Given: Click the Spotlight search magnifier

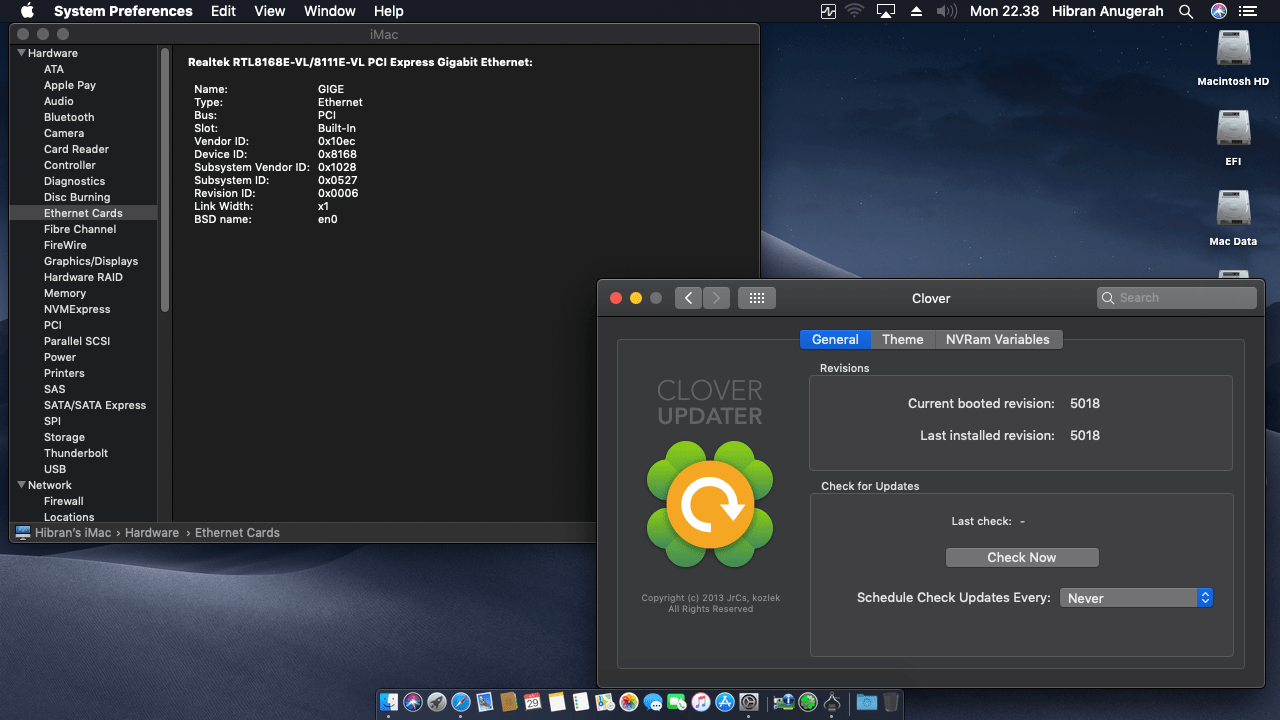Looking at the screenshot, I should pyautogui.click(x=1186, y=11).
